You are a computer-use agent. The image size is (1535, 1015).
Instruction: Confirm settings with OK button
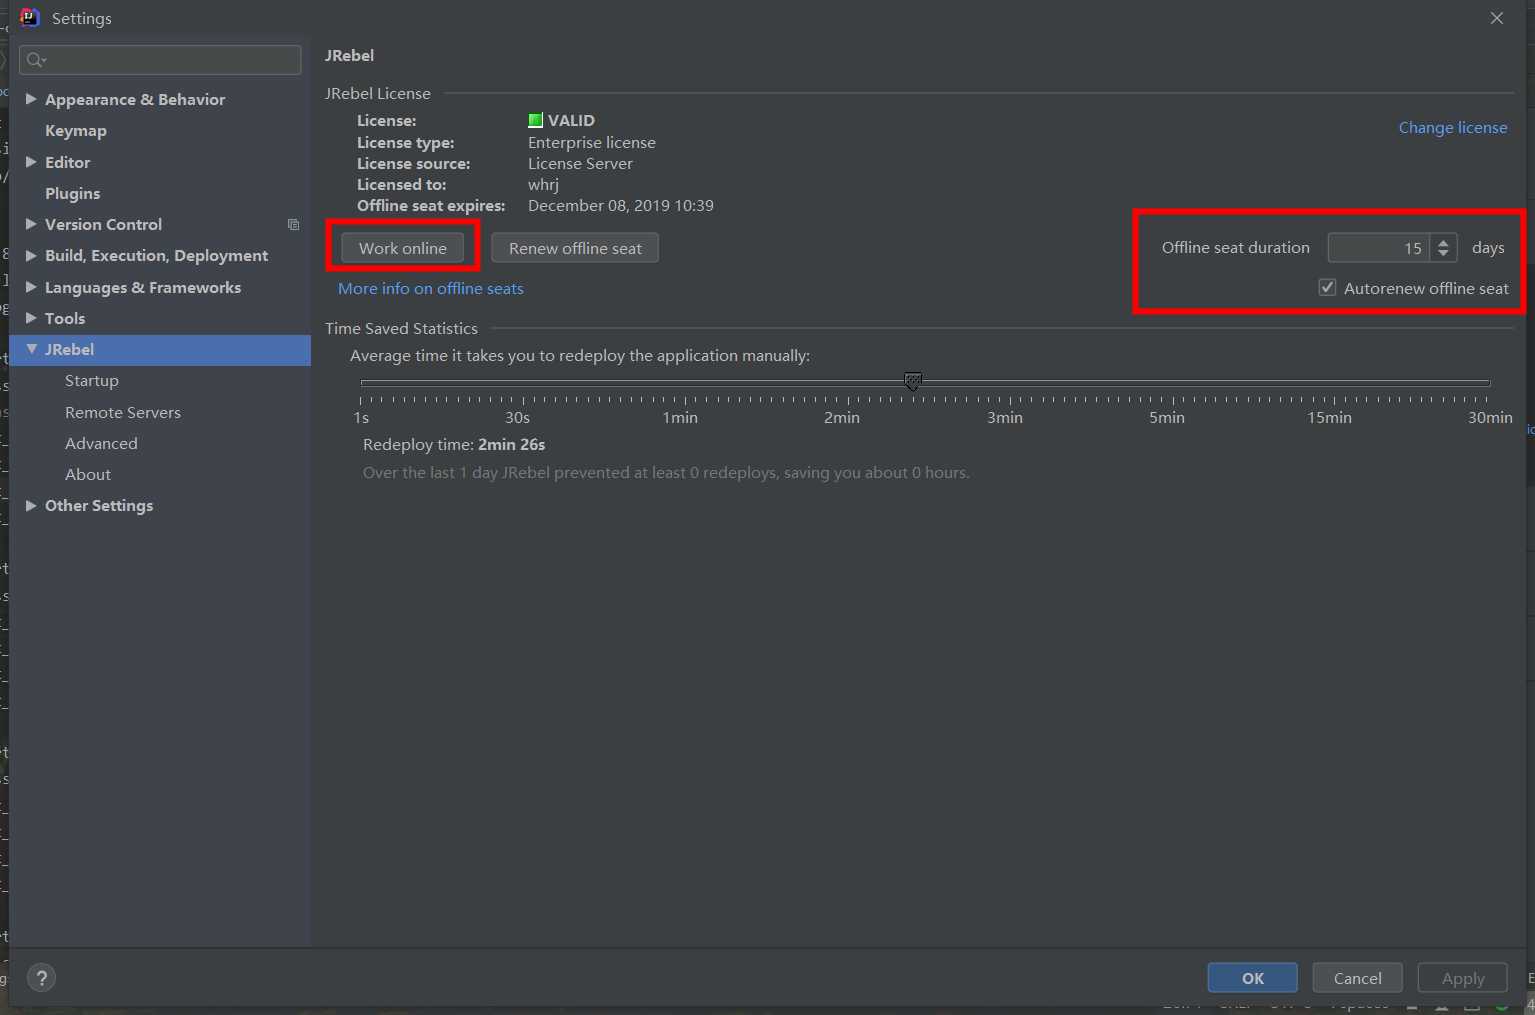coord(1252,978)
